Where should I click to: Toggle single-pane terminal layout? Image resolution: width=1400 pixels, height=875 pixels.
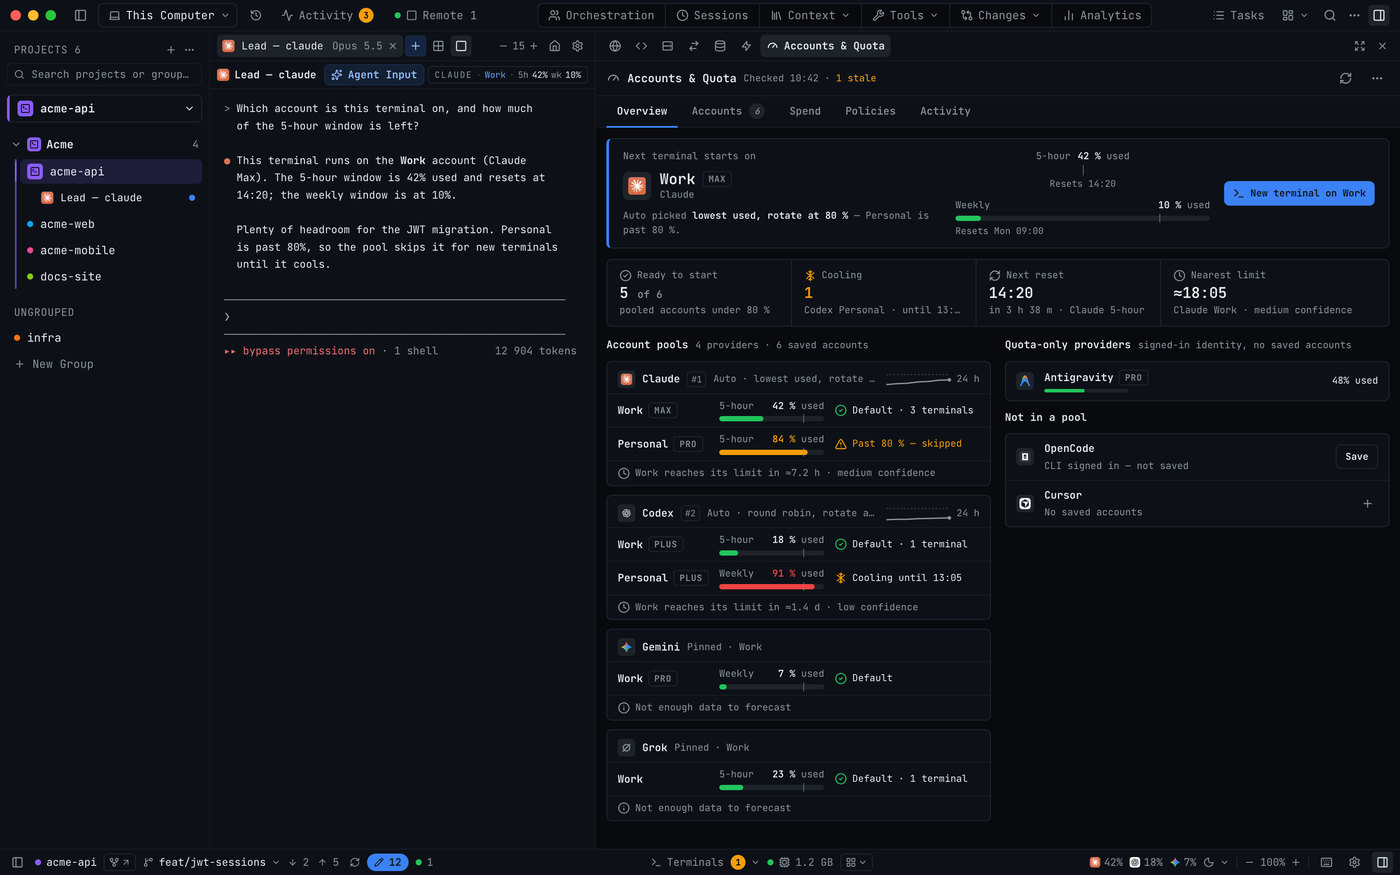[x=461, y=46]
